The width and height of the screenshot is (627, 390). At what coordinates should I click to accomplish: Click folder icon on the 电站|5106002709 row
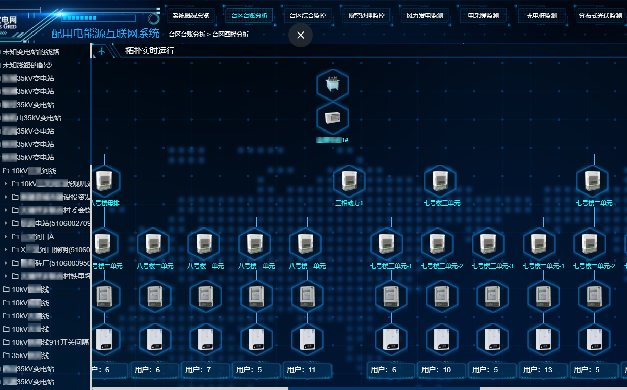pyautogui.click(x=15, y=223)
